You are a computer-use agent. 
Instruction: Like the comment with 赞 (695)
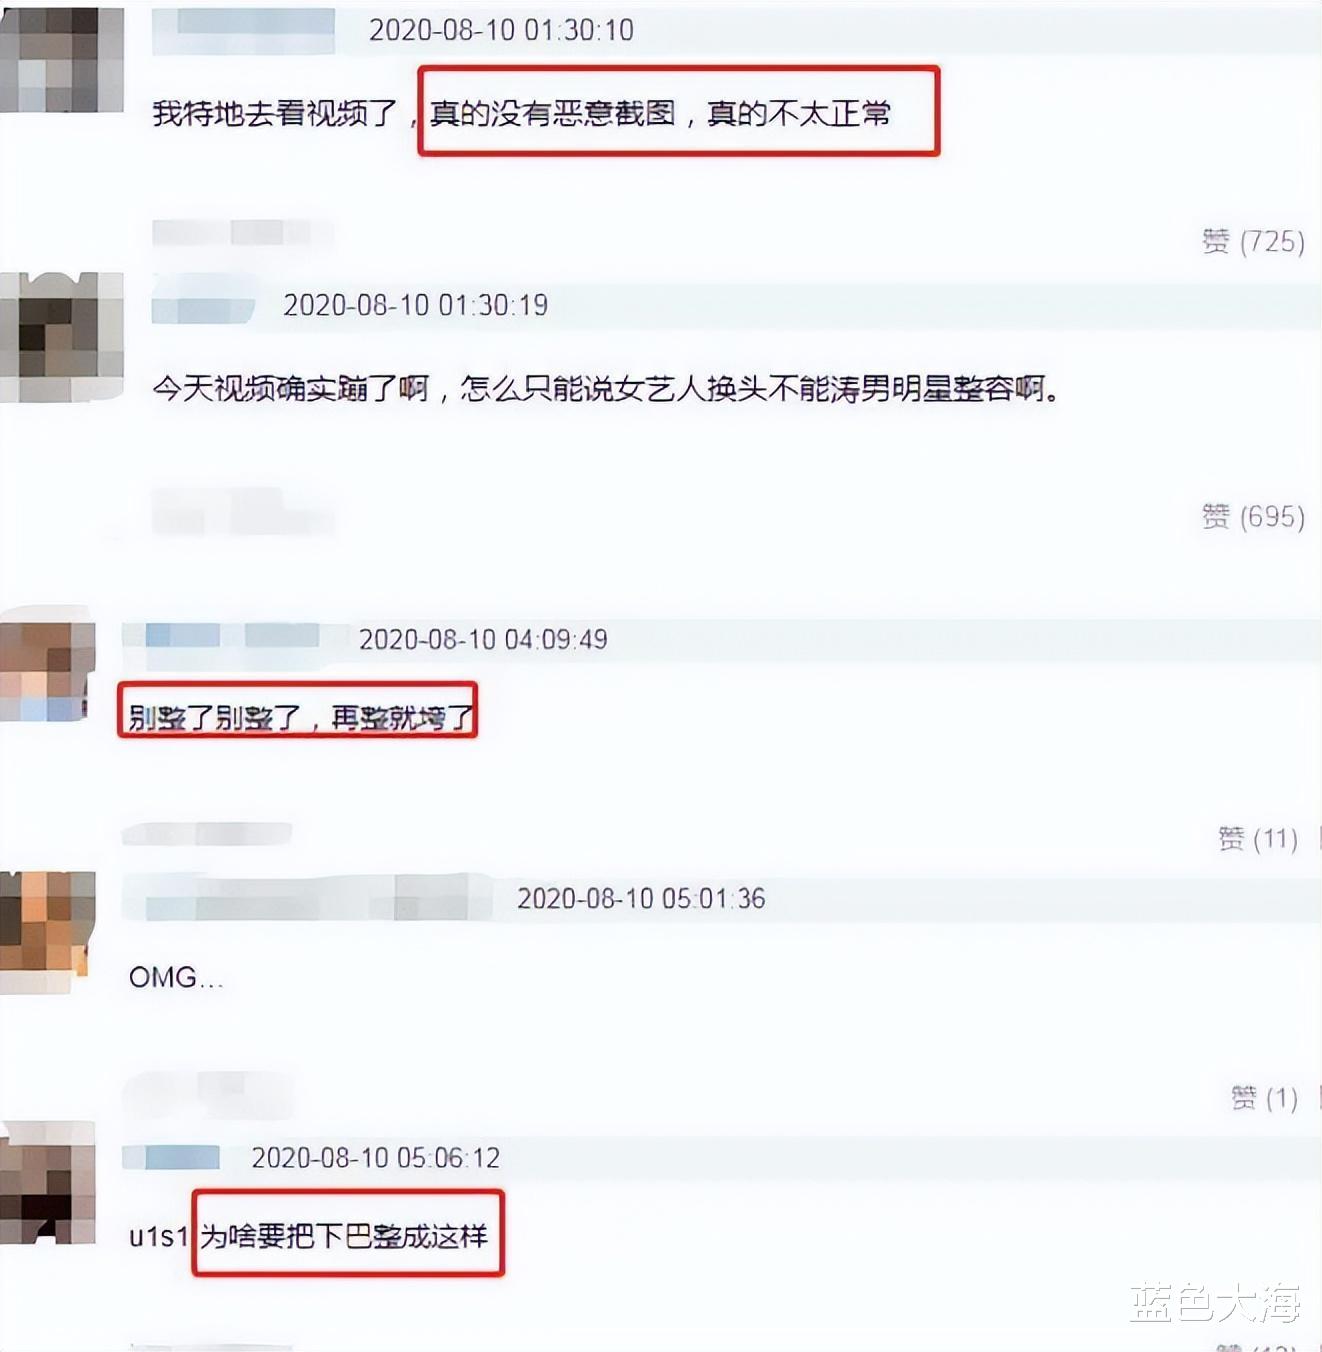click(1253, 516)
